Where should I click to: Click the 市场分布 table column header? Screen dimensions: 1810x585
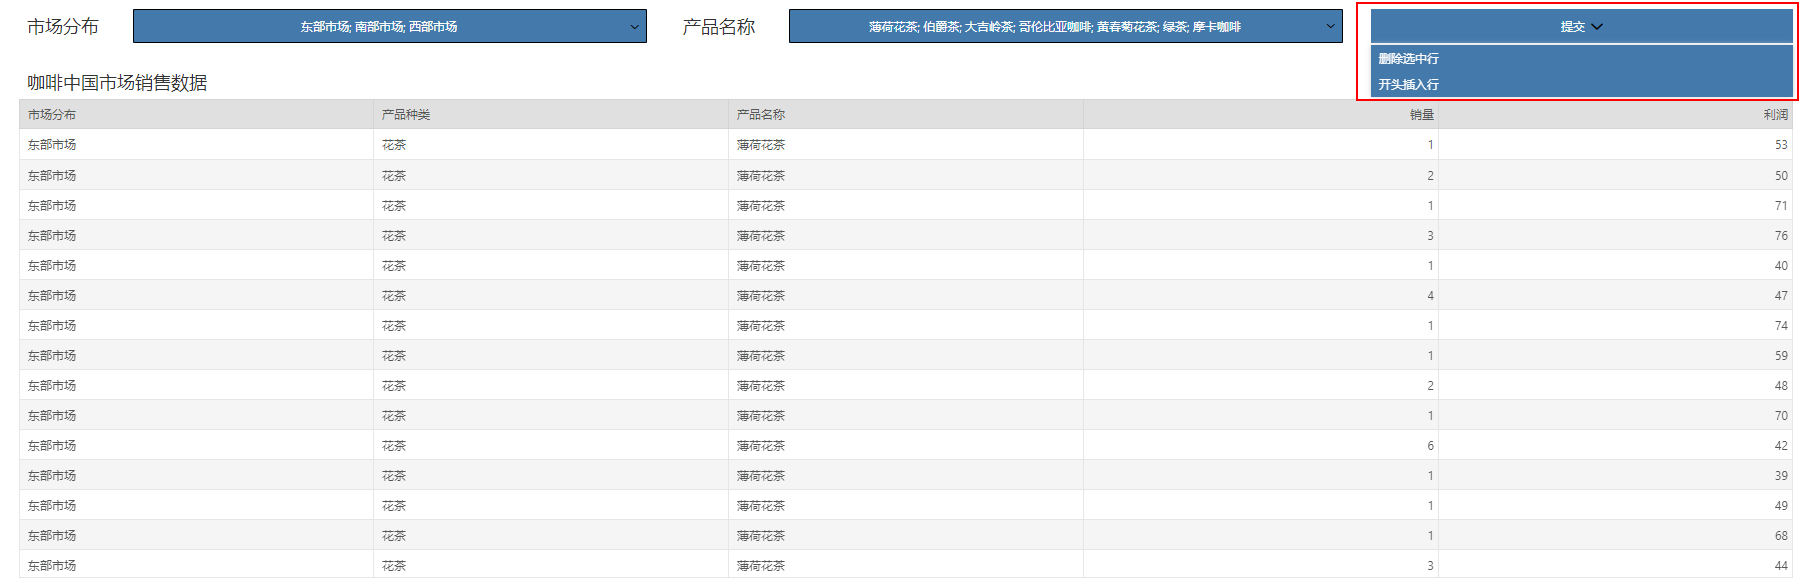point(52,115)
